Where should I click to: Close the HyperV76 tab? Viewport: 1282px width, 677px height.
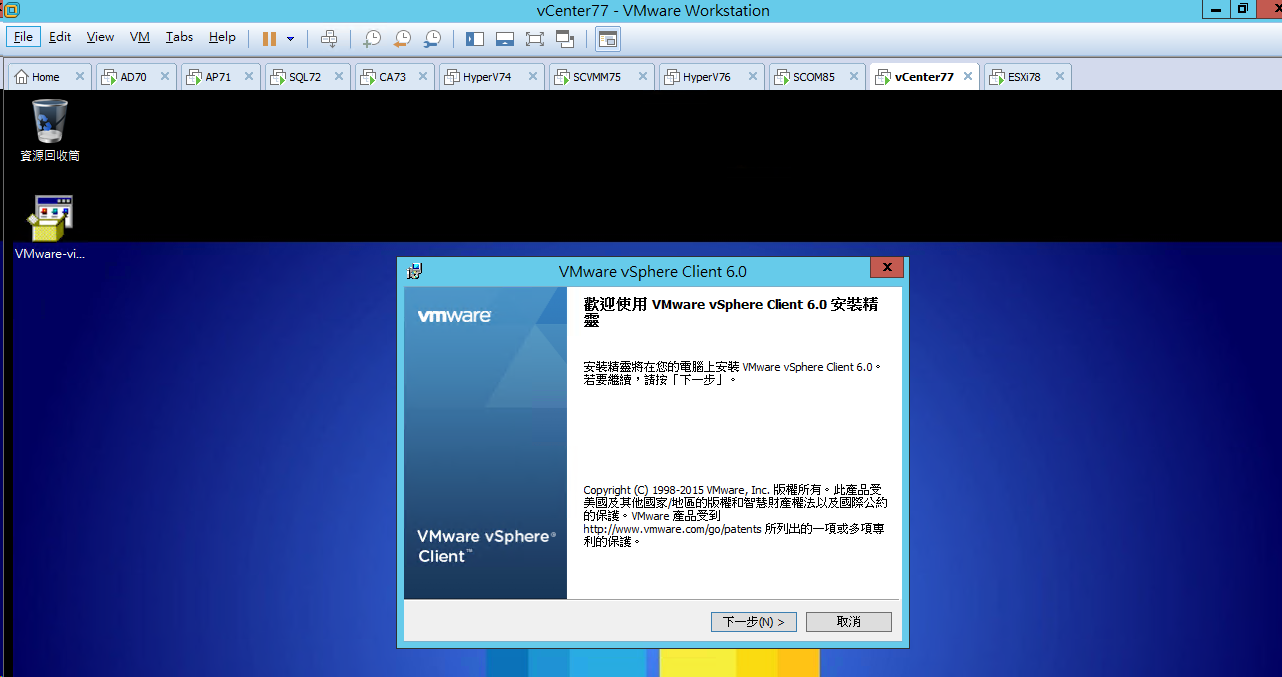(752, 76)
